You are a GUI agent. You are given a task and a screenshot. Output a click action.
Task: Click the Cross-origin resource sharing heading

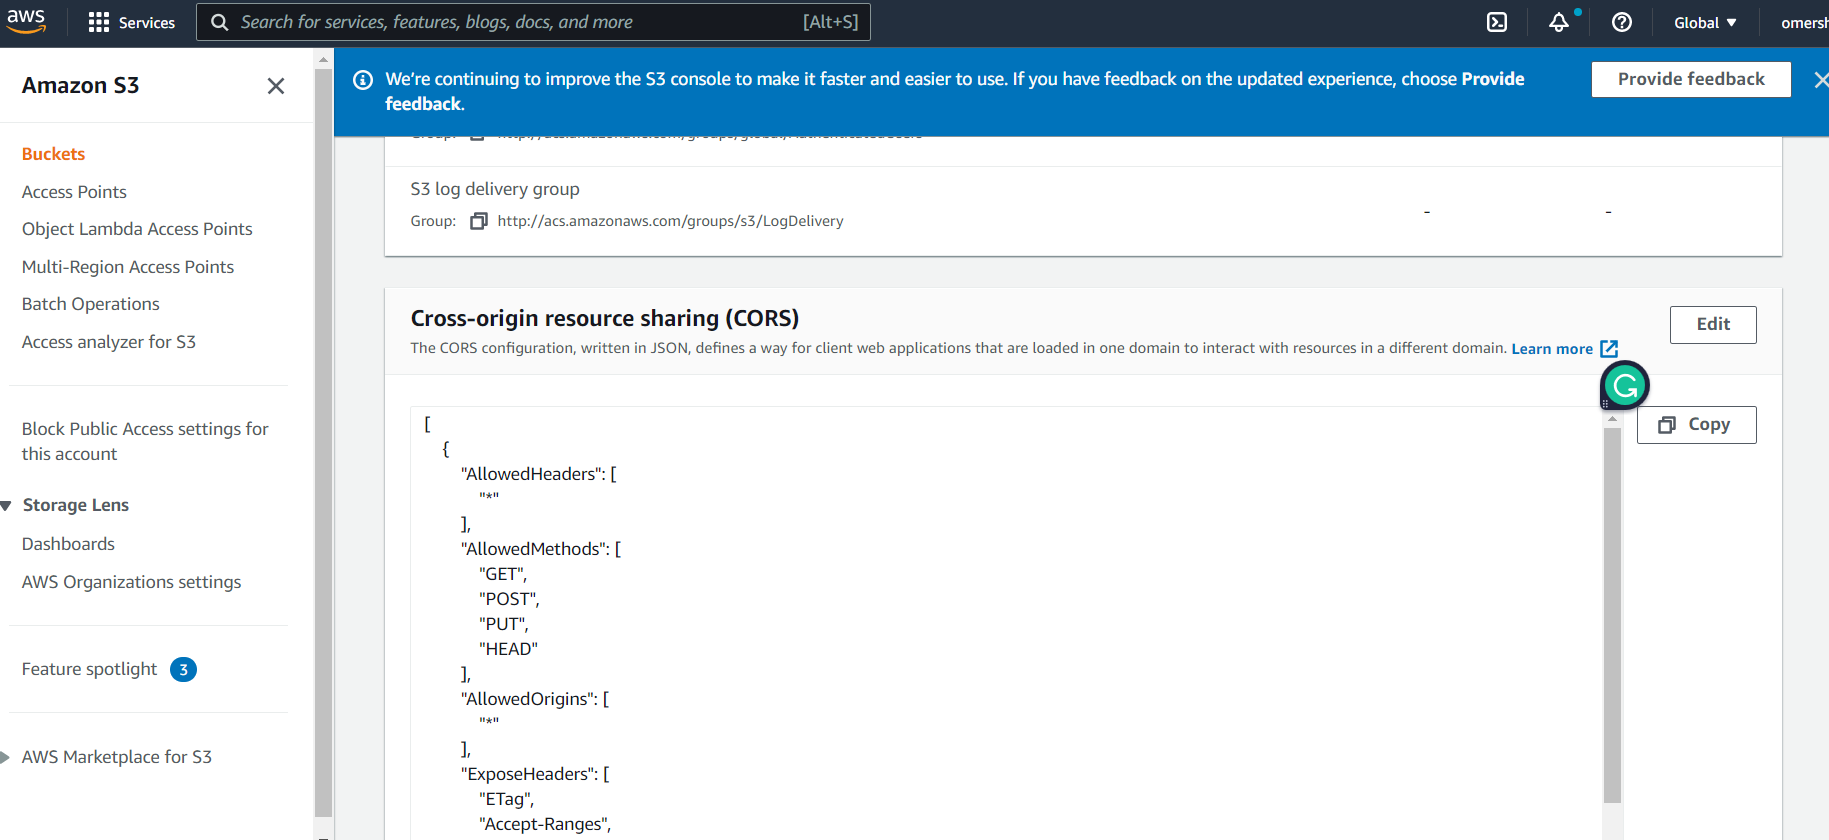point(605,318)
